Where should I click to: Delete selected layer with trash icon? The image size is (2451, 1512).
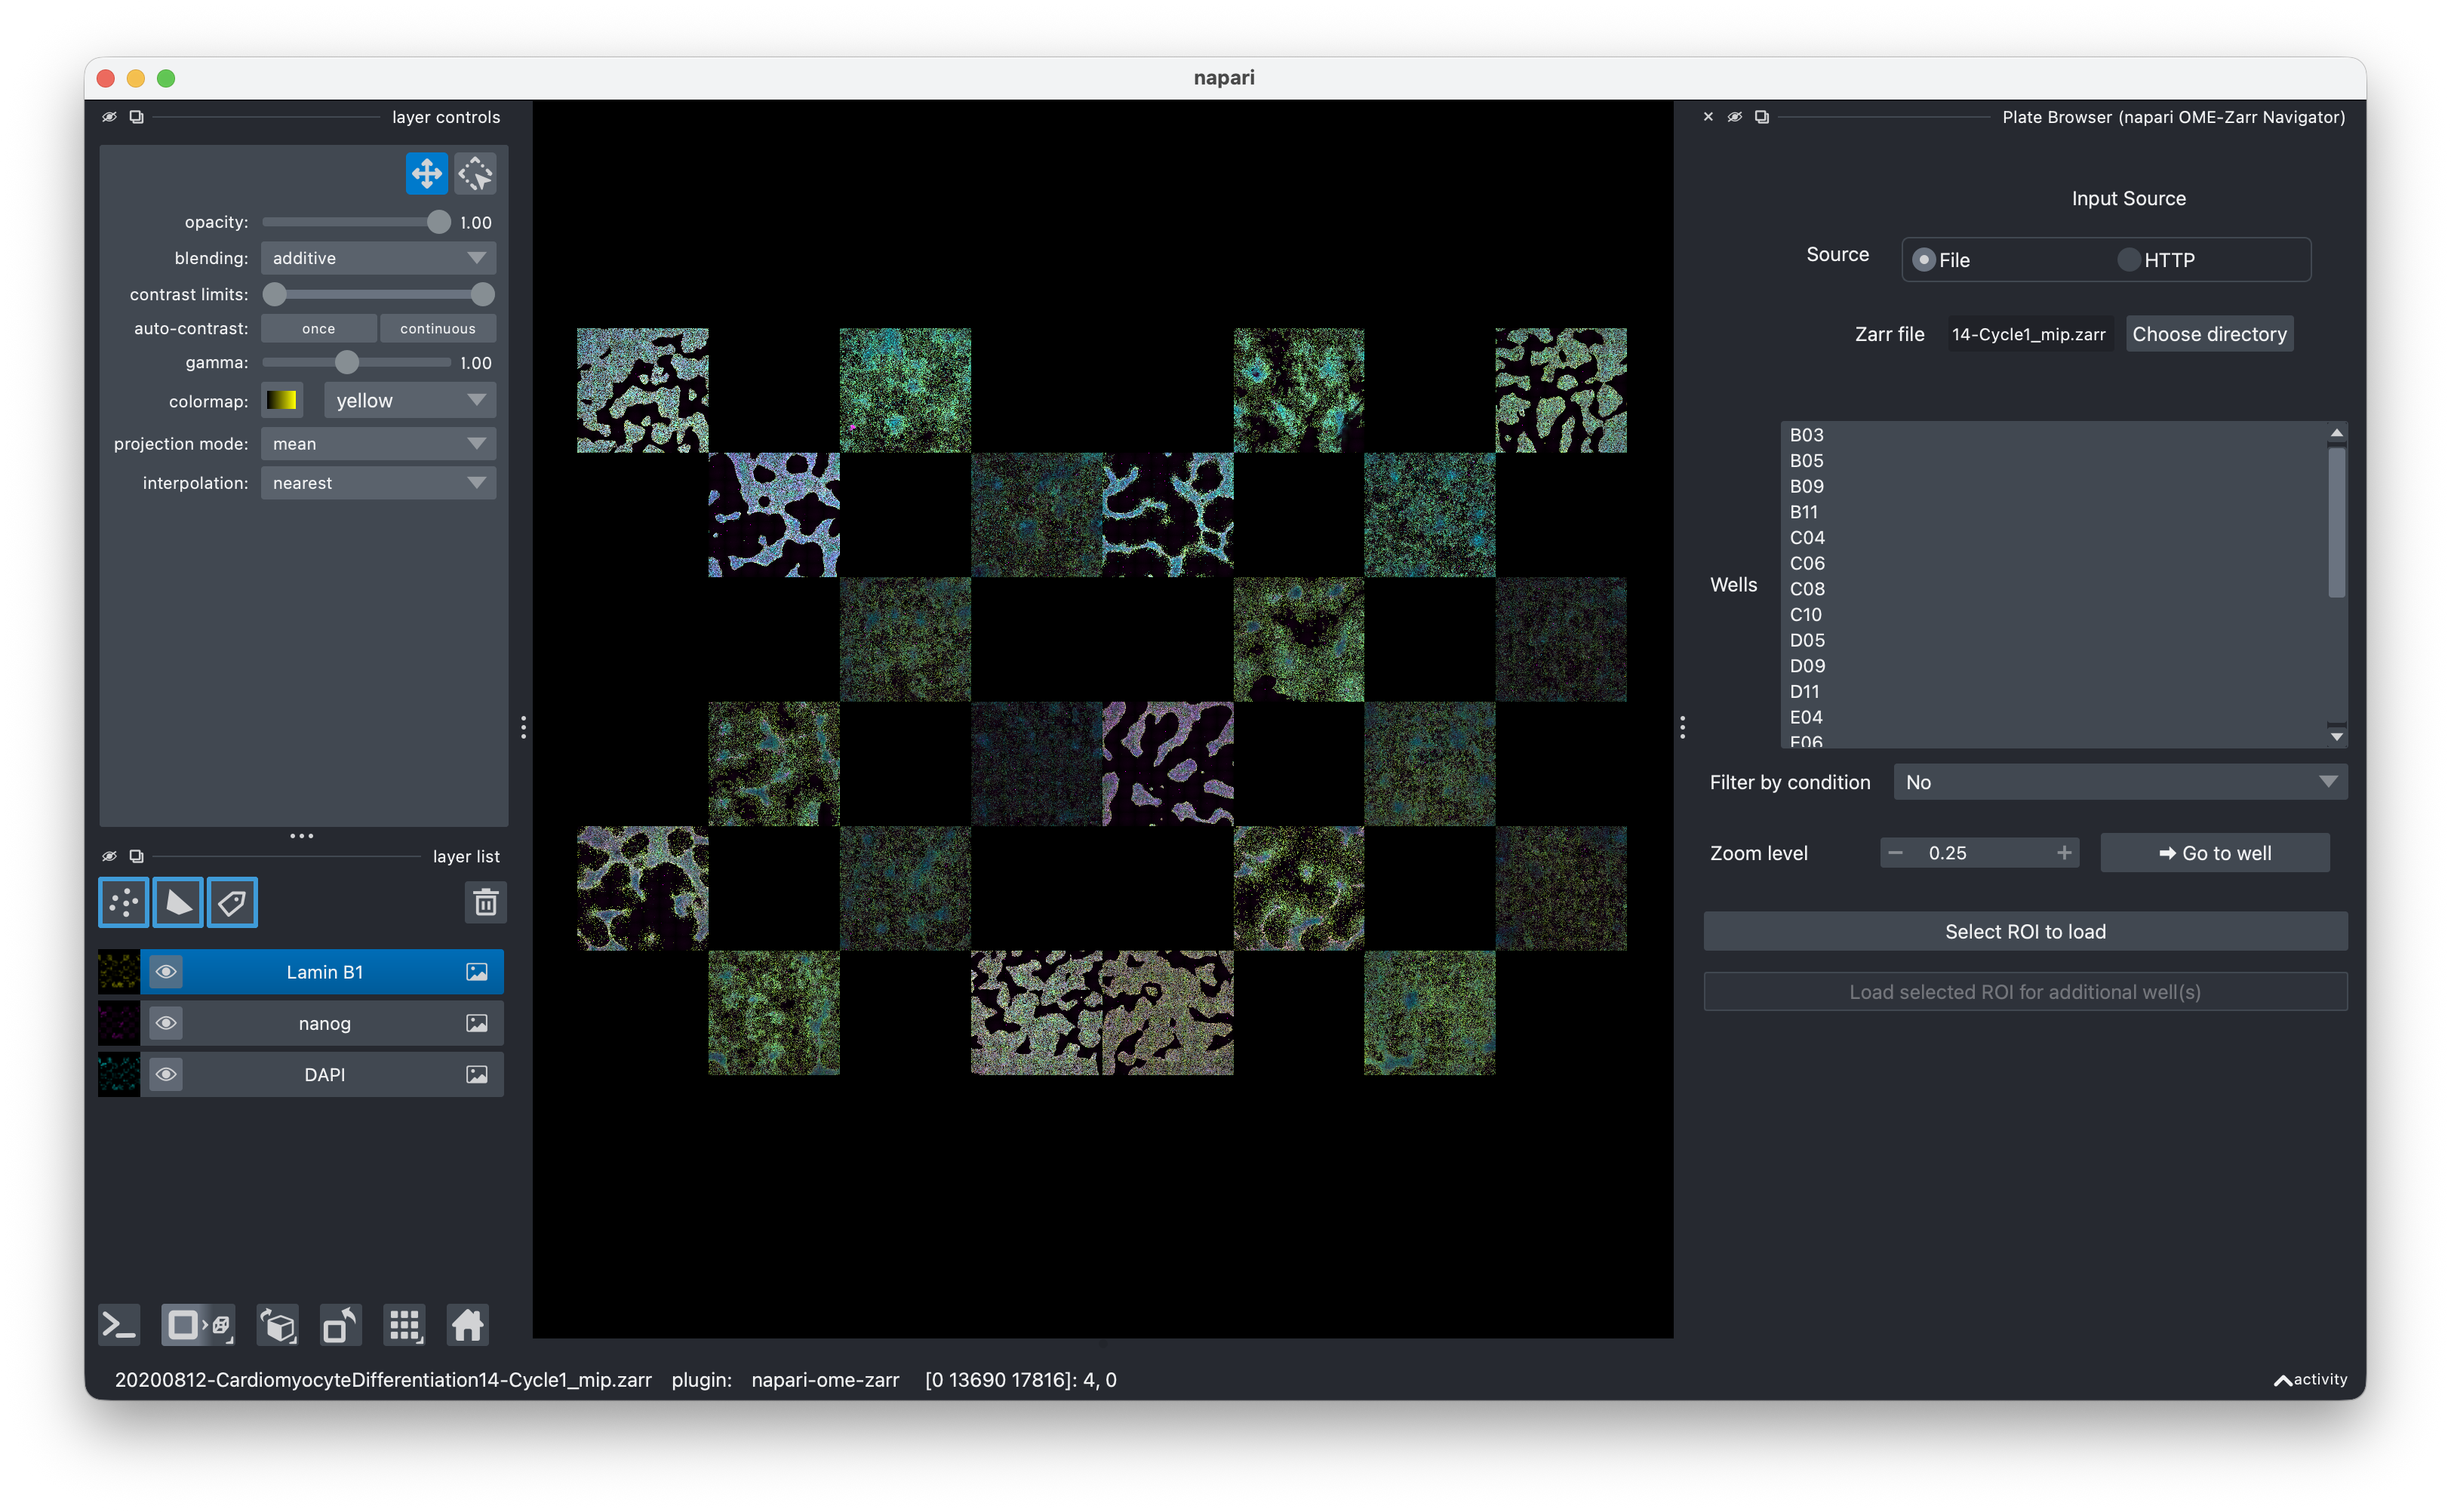pos(485,903)
